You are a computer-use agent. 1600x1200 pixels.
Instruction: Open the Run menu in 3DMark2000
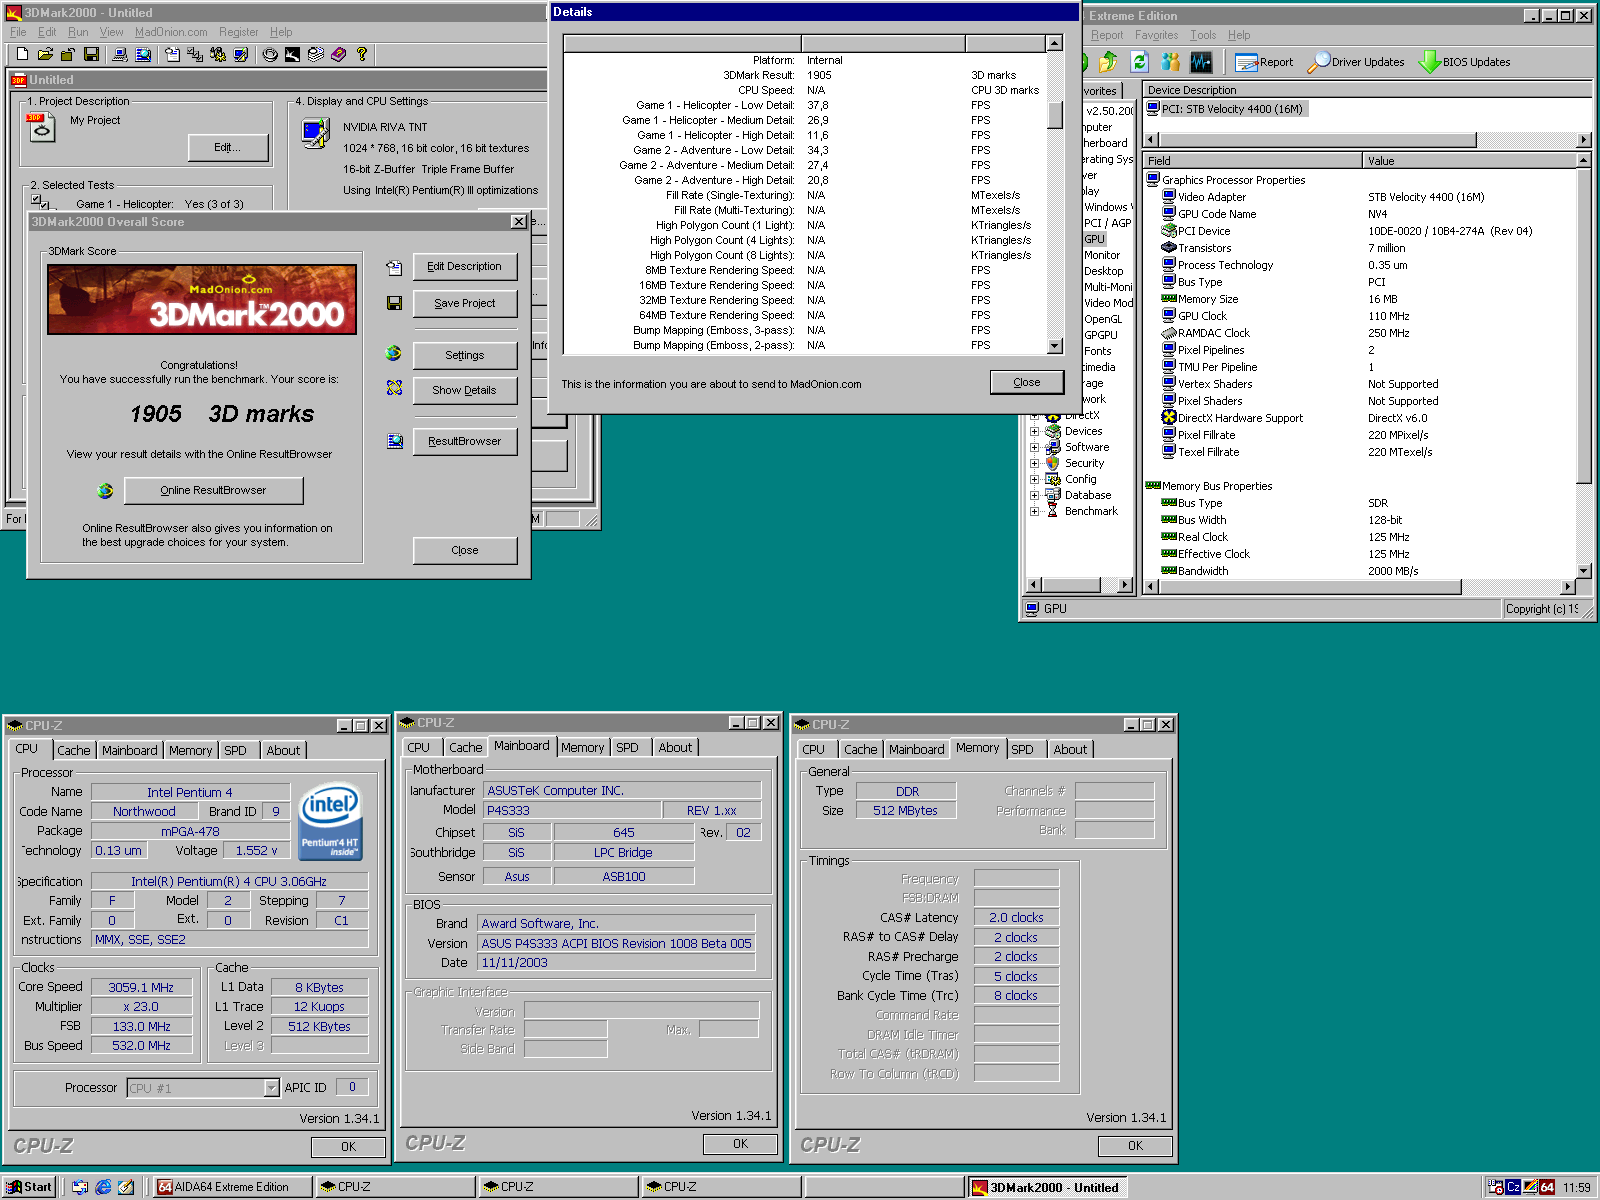pos(78,32)
